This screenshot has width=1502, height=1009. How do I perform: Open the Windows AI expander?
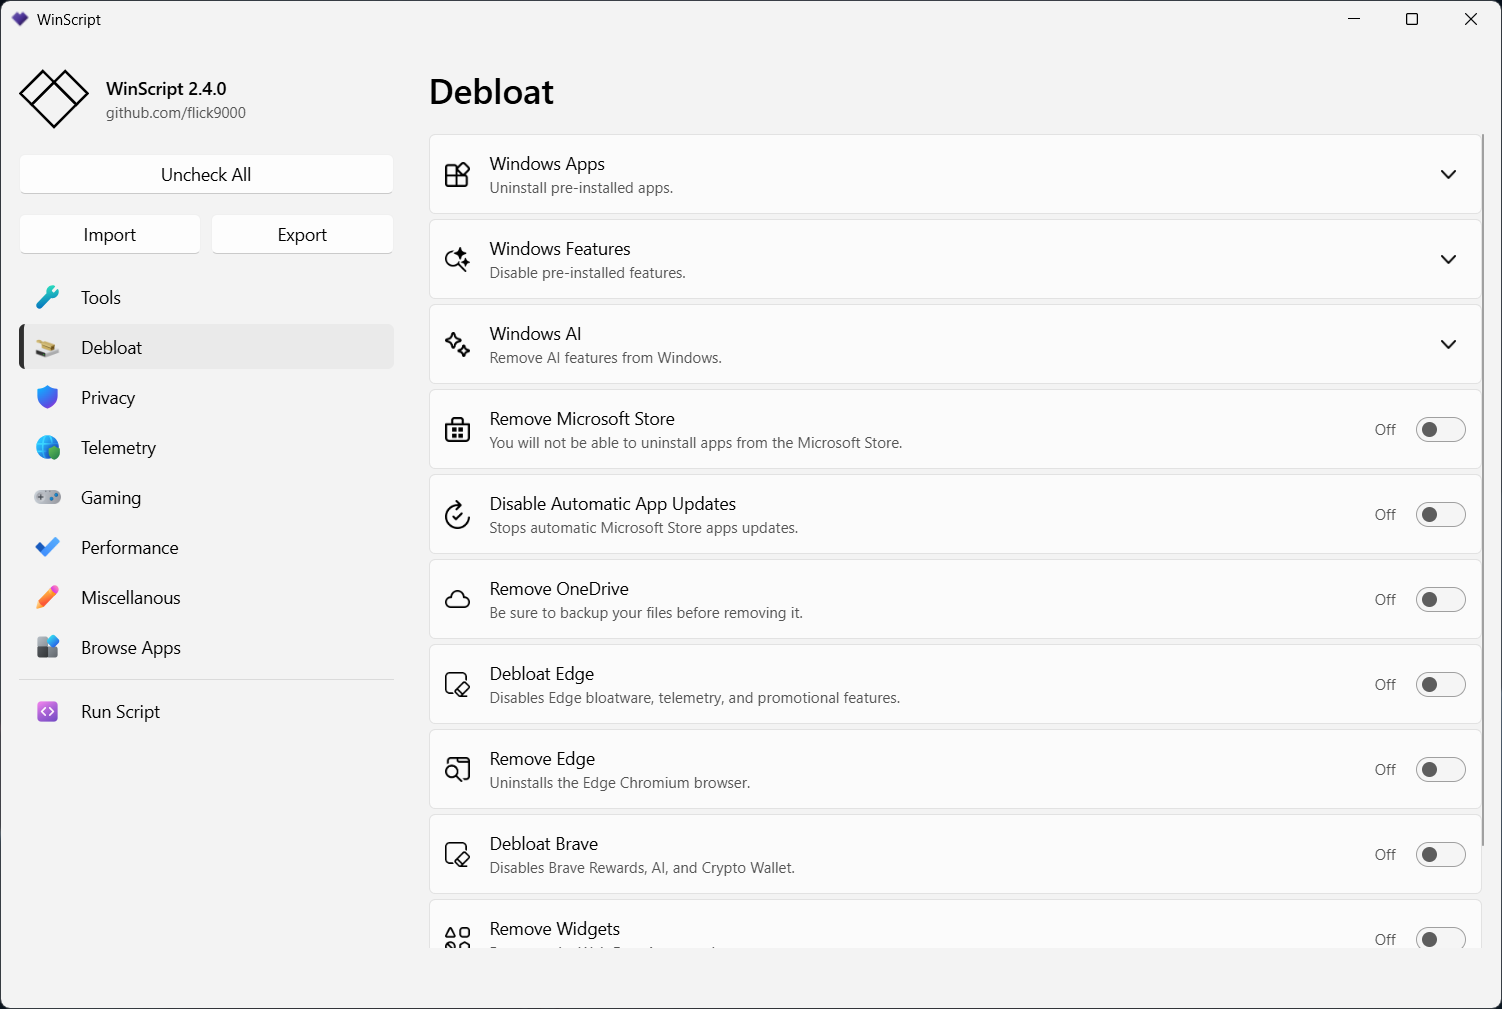tap(1448, 345)
